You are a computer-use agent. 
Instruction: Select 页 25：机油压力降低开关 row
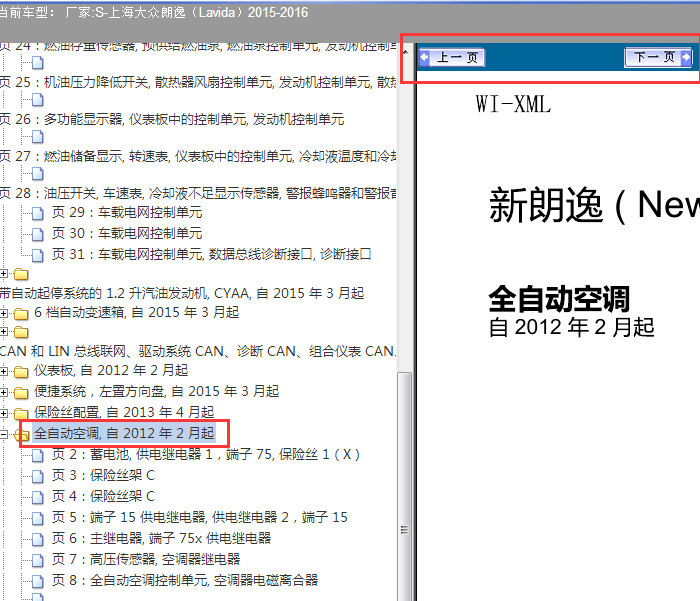click(x=198, y=82)
